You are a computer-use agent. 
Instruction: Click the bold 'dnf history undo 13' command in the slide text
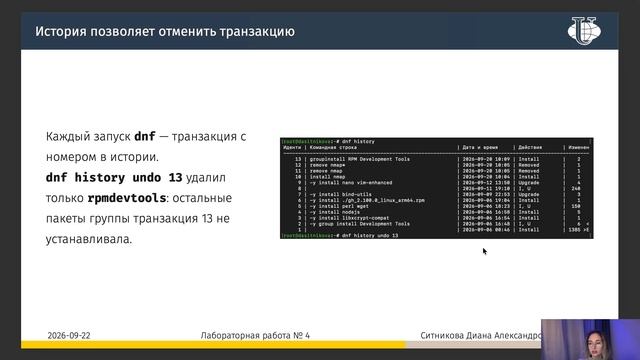coord(114,178)
